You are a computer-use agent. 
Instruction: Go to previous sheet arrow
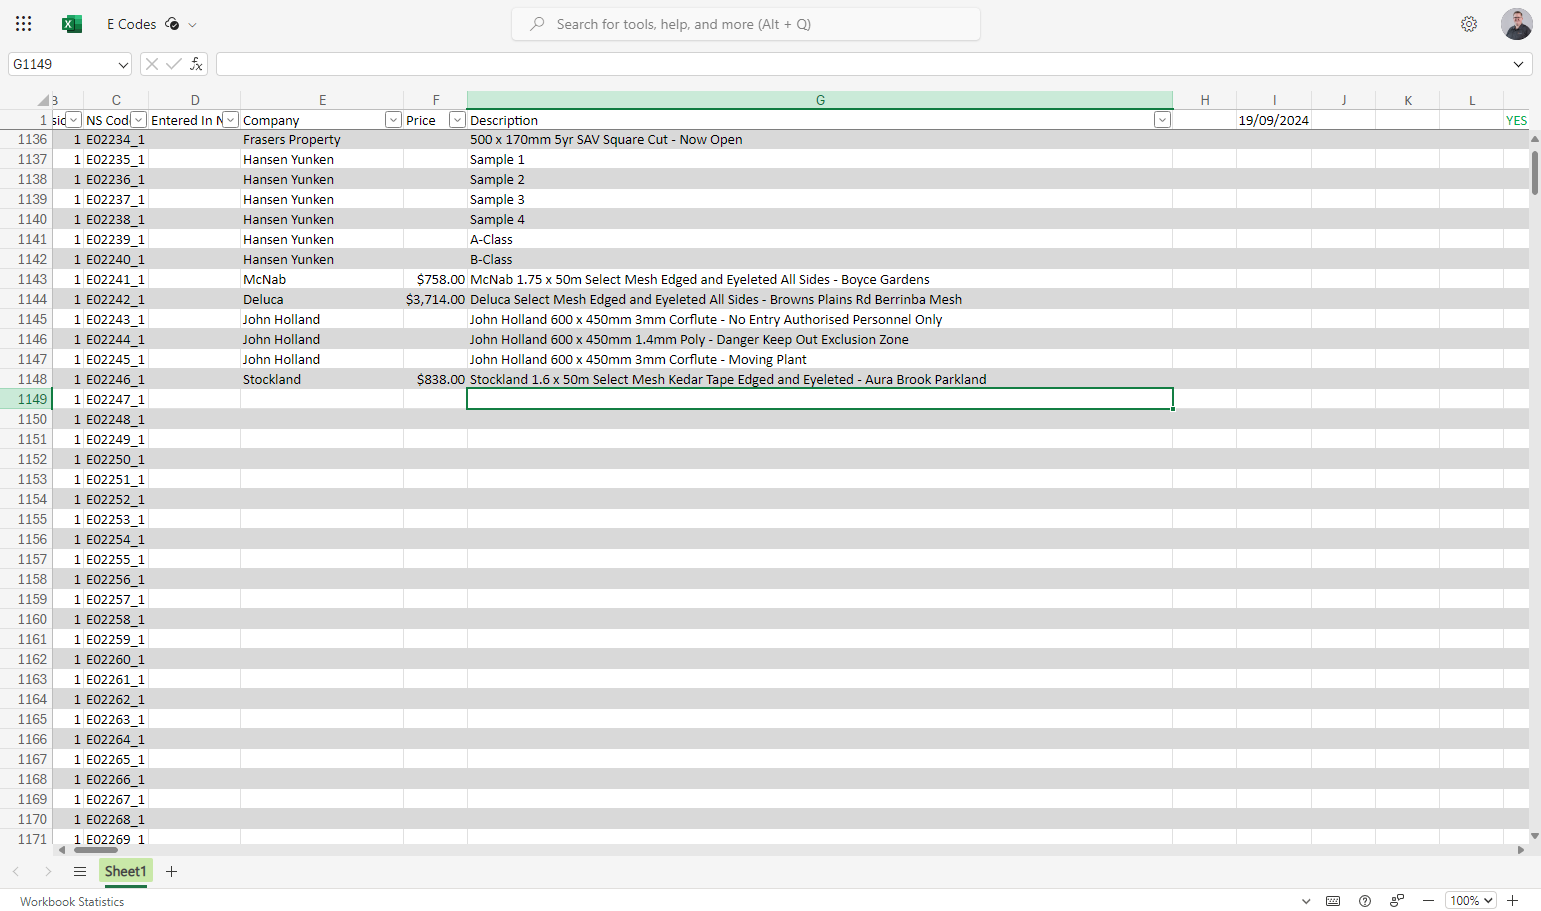[x=16, y=872]
